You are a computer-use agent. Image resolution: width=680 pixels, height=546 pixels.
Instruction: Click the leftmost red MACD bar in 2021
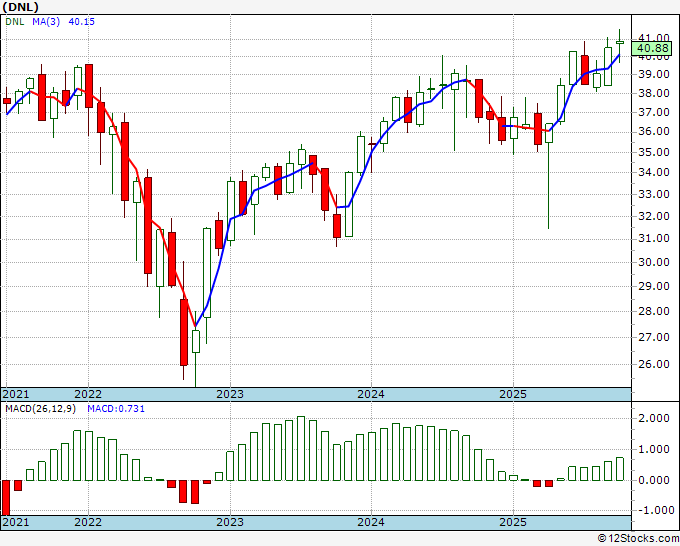point(6,497)
